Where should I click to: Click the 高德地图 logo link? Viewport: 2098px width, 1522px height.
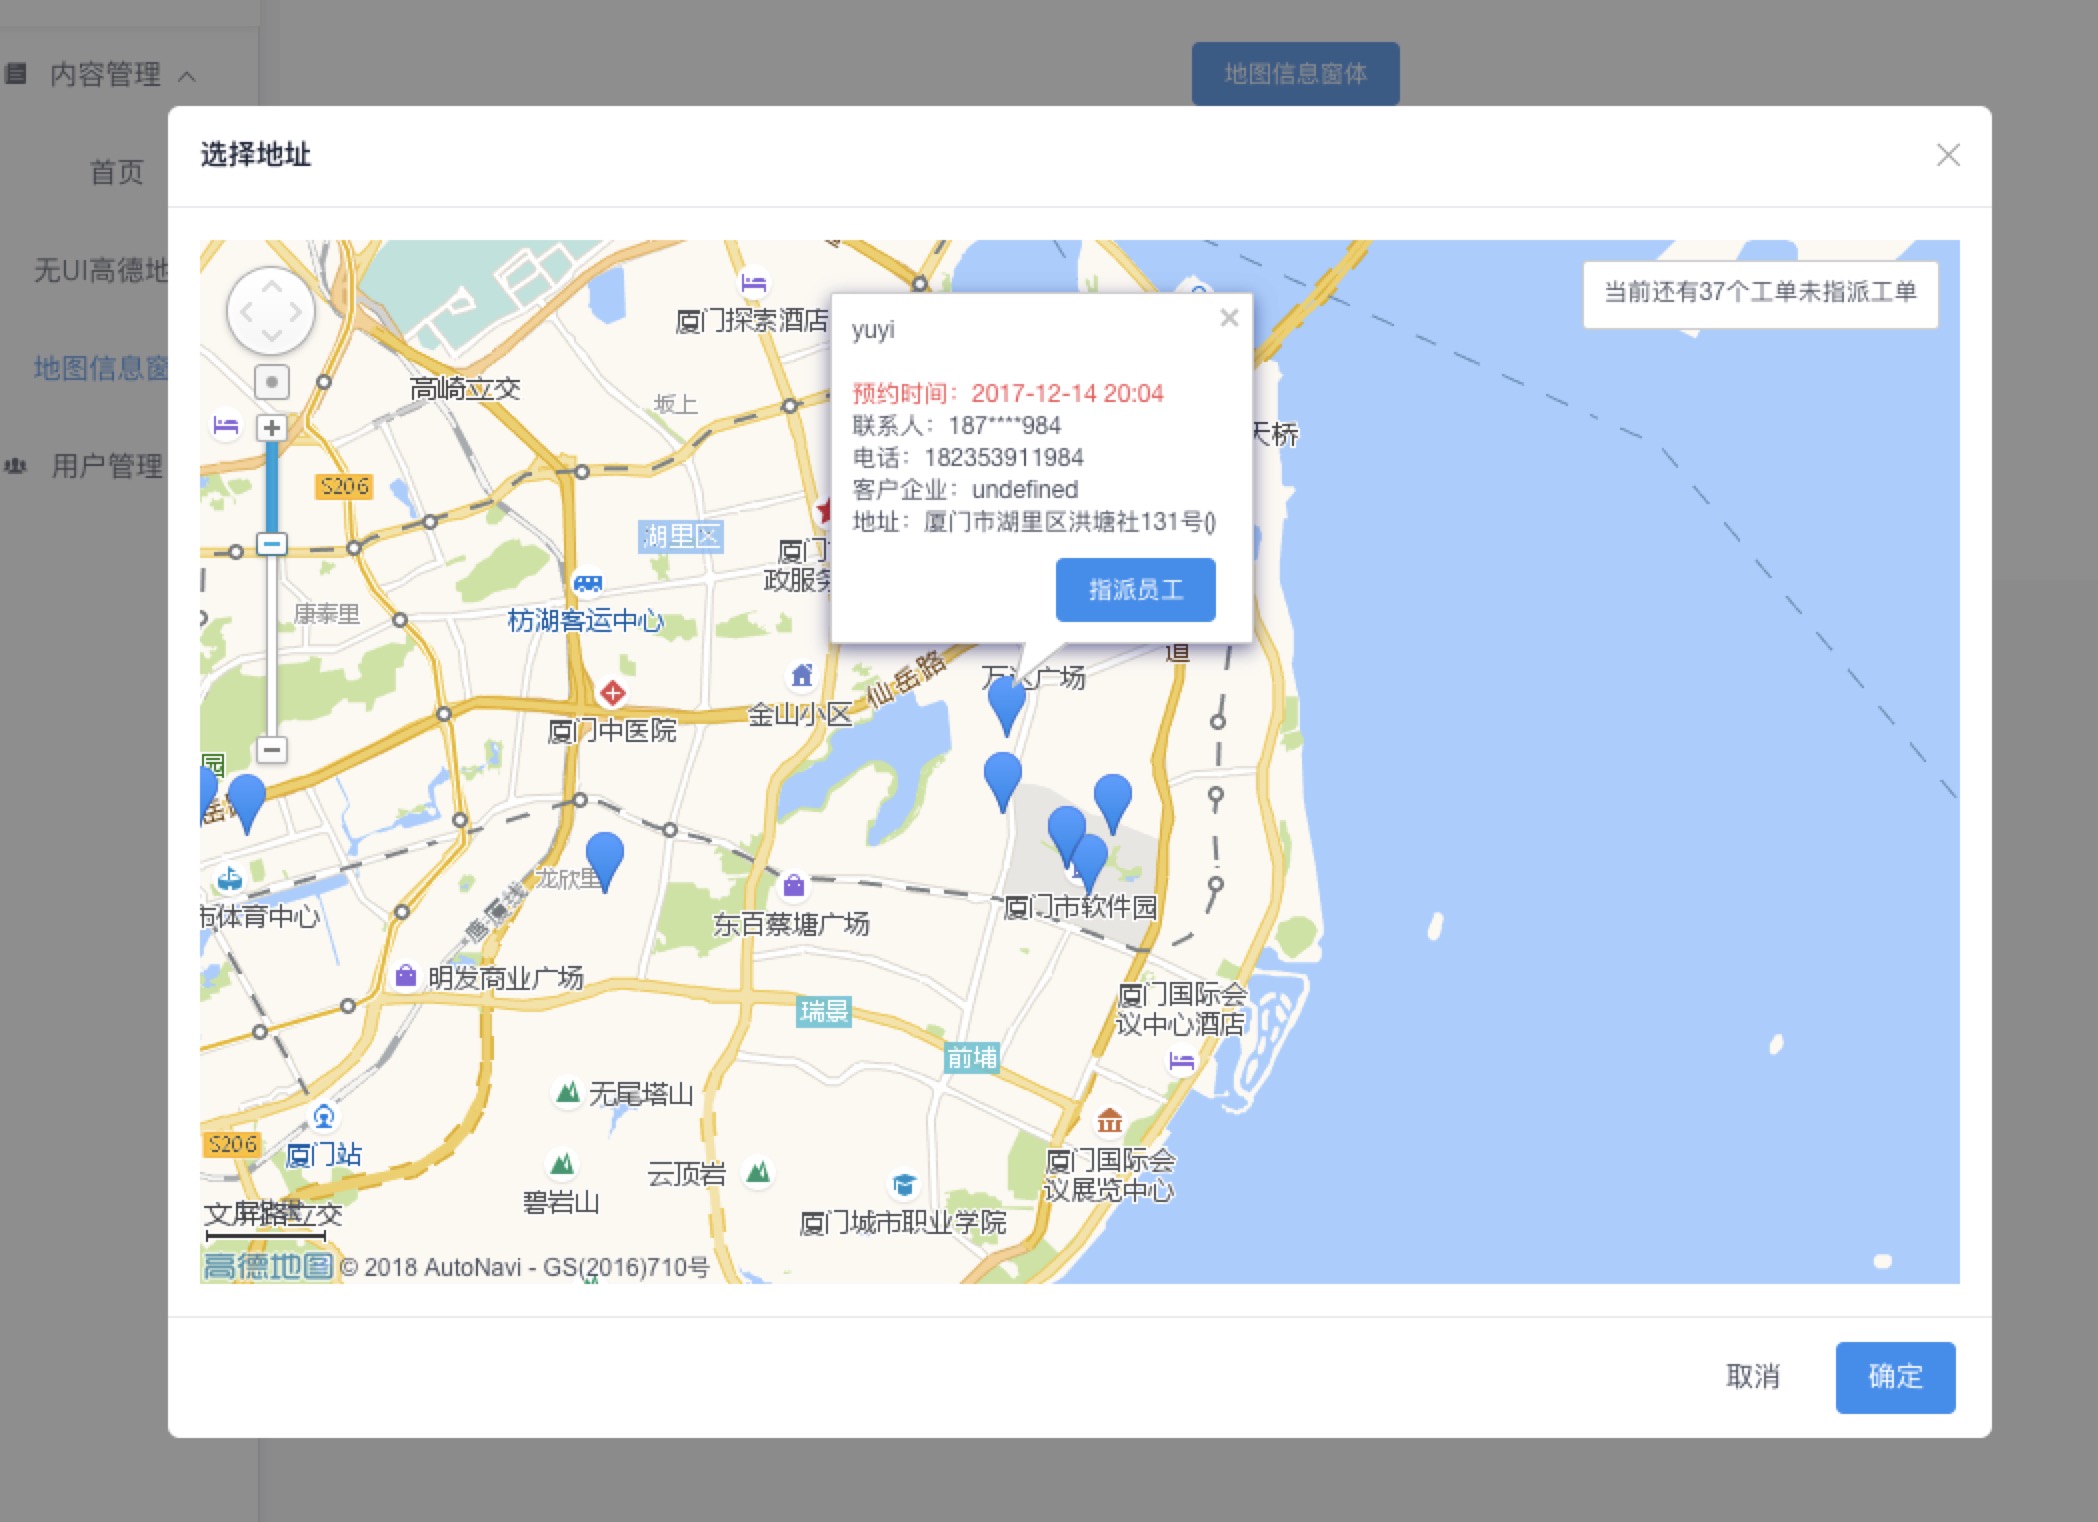click(x=267, y=1266)
